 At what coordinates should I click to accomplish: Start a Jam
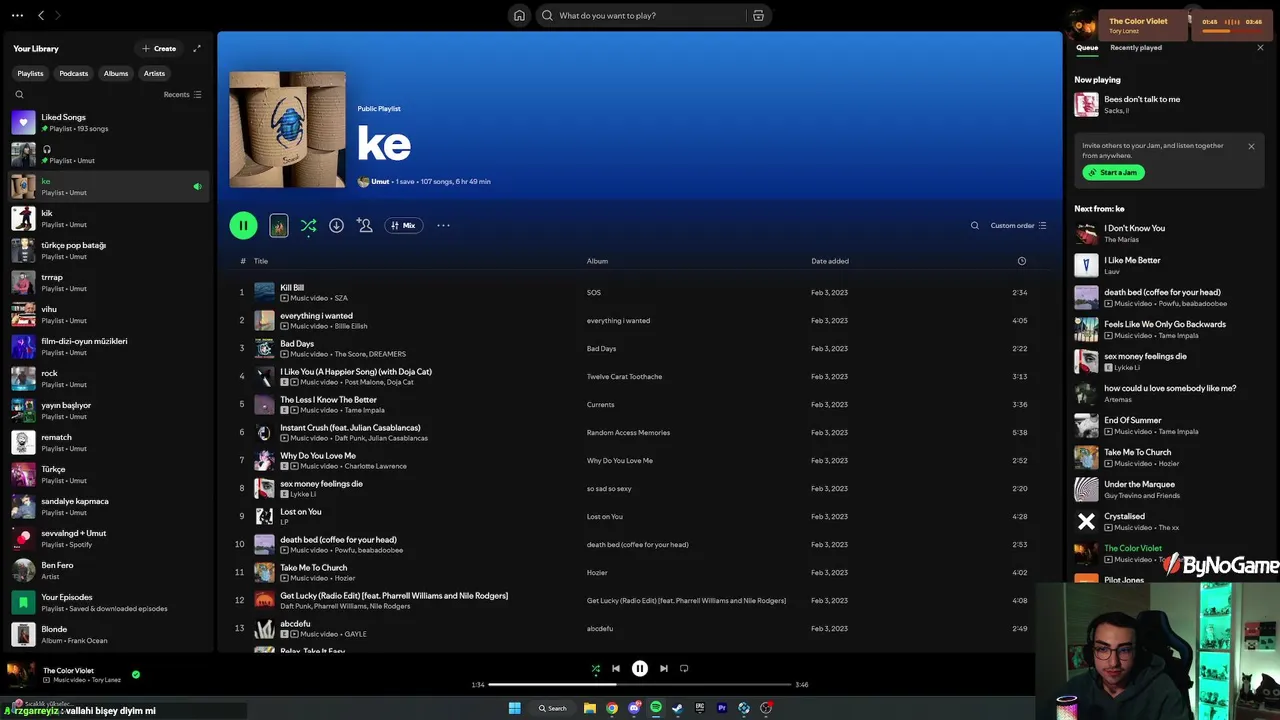pos(1113,172)
